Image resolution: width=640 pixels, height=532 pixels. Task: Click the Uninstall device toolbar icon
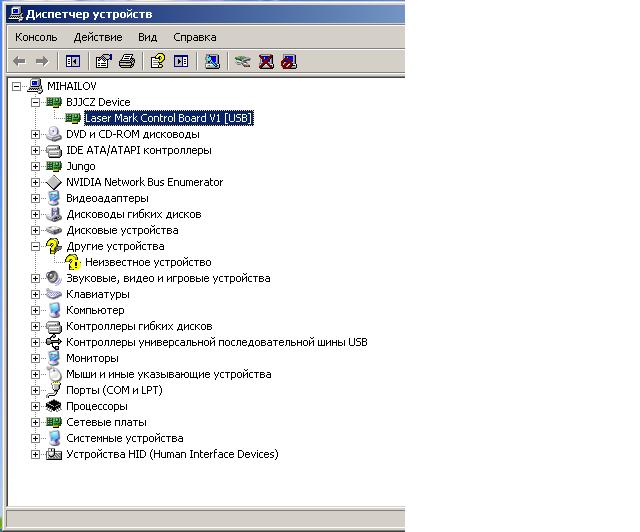[x=266, y=62]
